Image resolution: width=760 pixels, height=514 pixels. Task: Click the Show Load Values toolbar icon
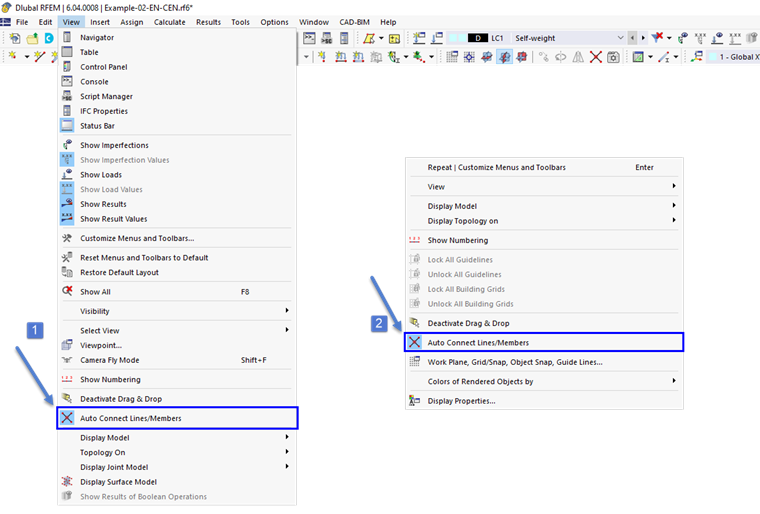[735, 38]
